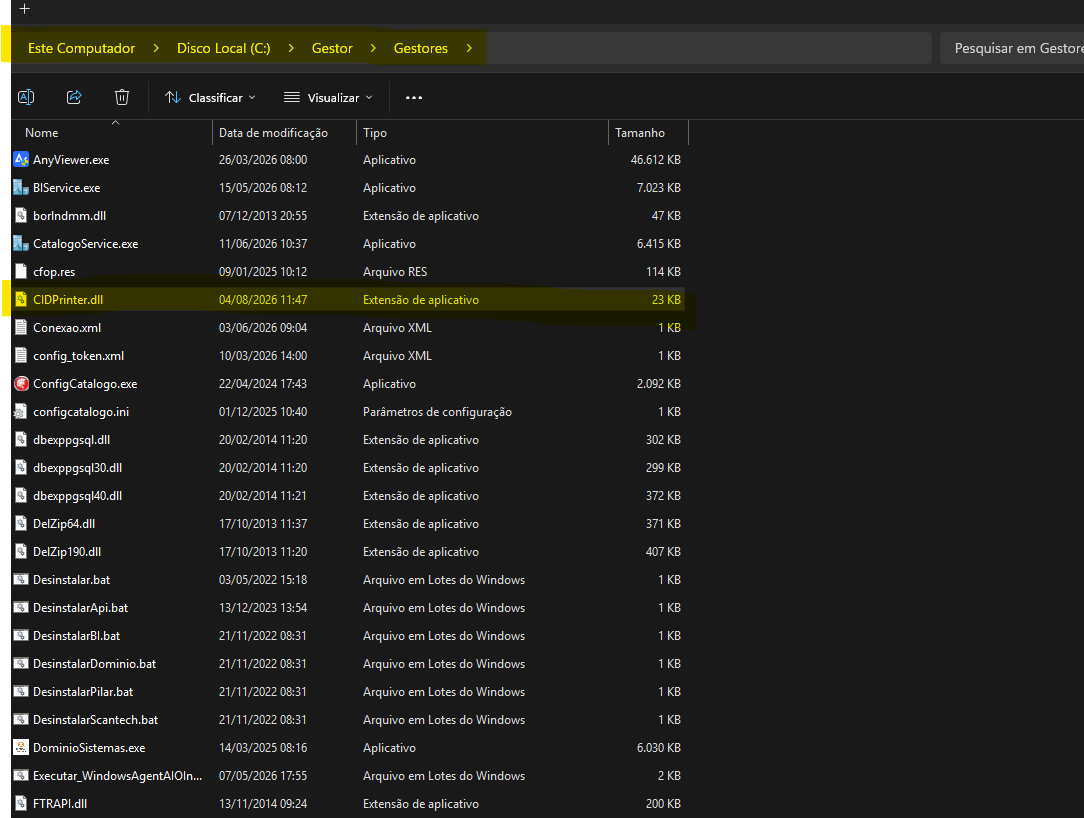Select file name DesinstalarDominio.bat
Viewport: 1084px width, 818px height.
(95, 664)
